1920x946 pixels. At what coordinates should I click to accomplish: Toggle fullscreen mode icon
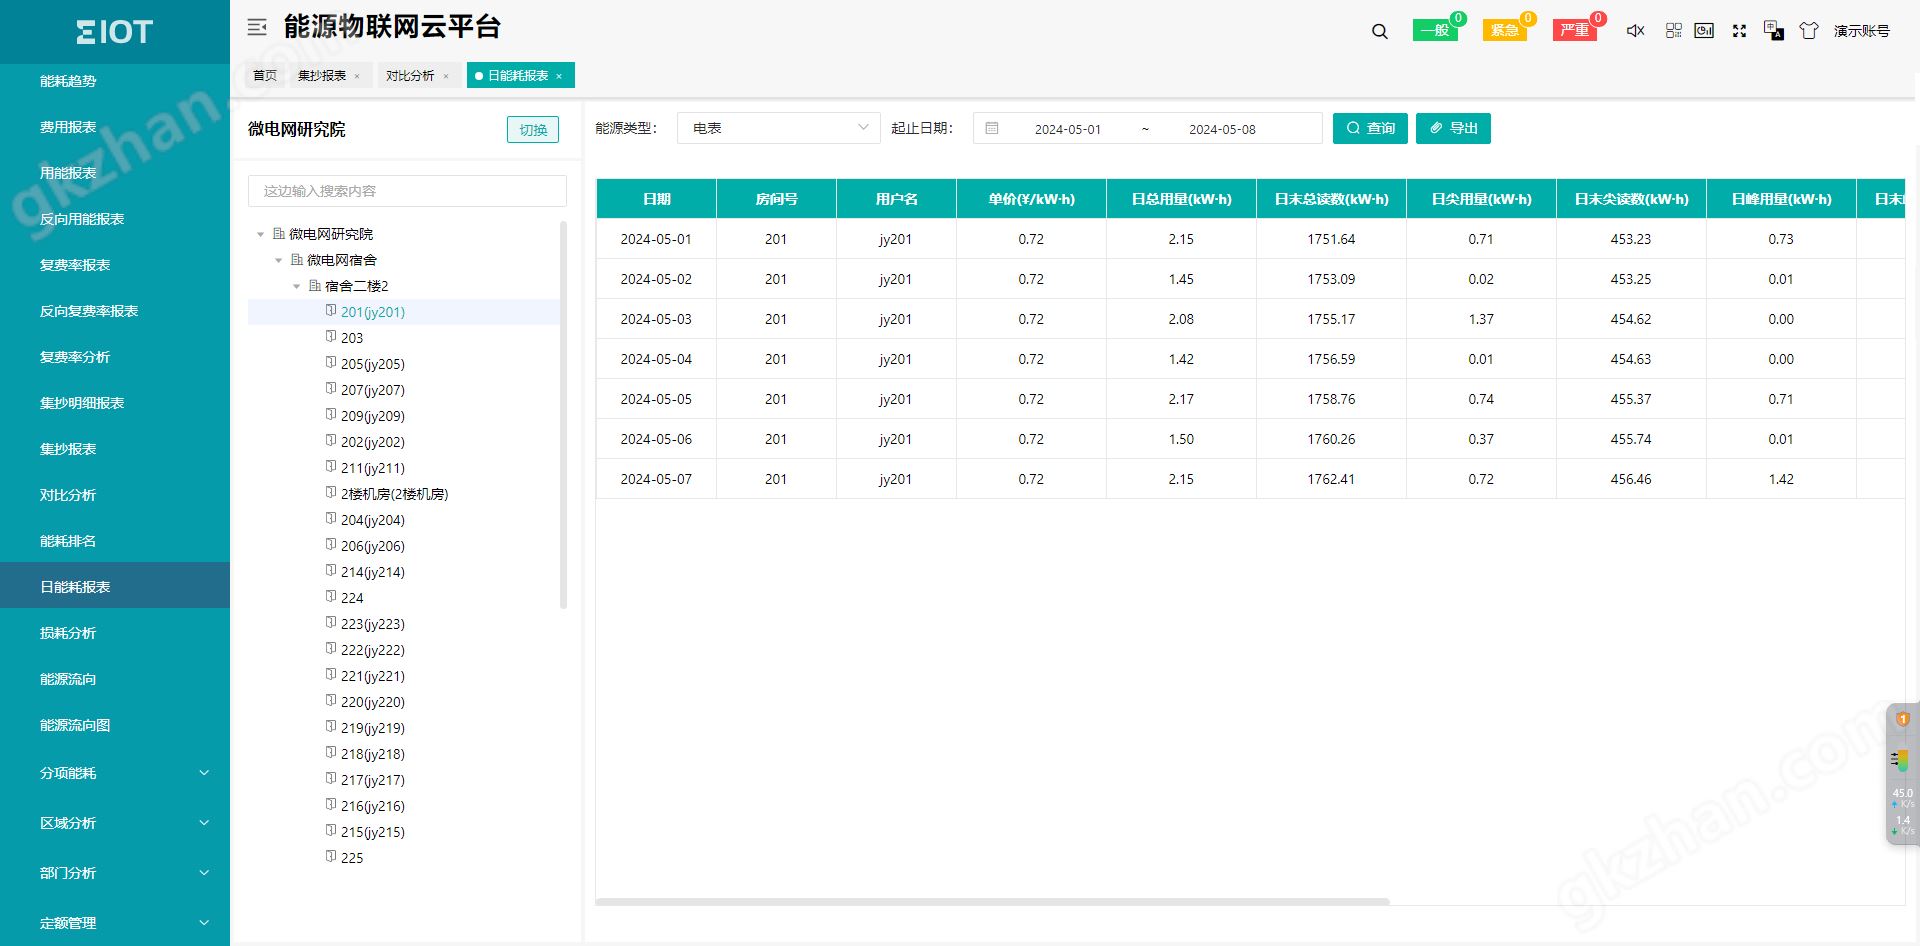(1740, 31)
